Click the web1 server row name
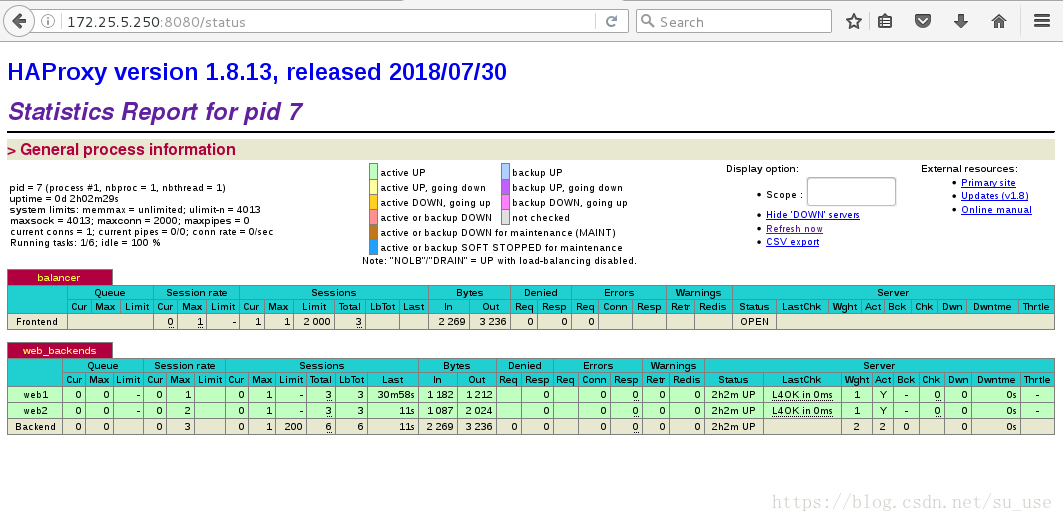 click(x=35, y=395)
